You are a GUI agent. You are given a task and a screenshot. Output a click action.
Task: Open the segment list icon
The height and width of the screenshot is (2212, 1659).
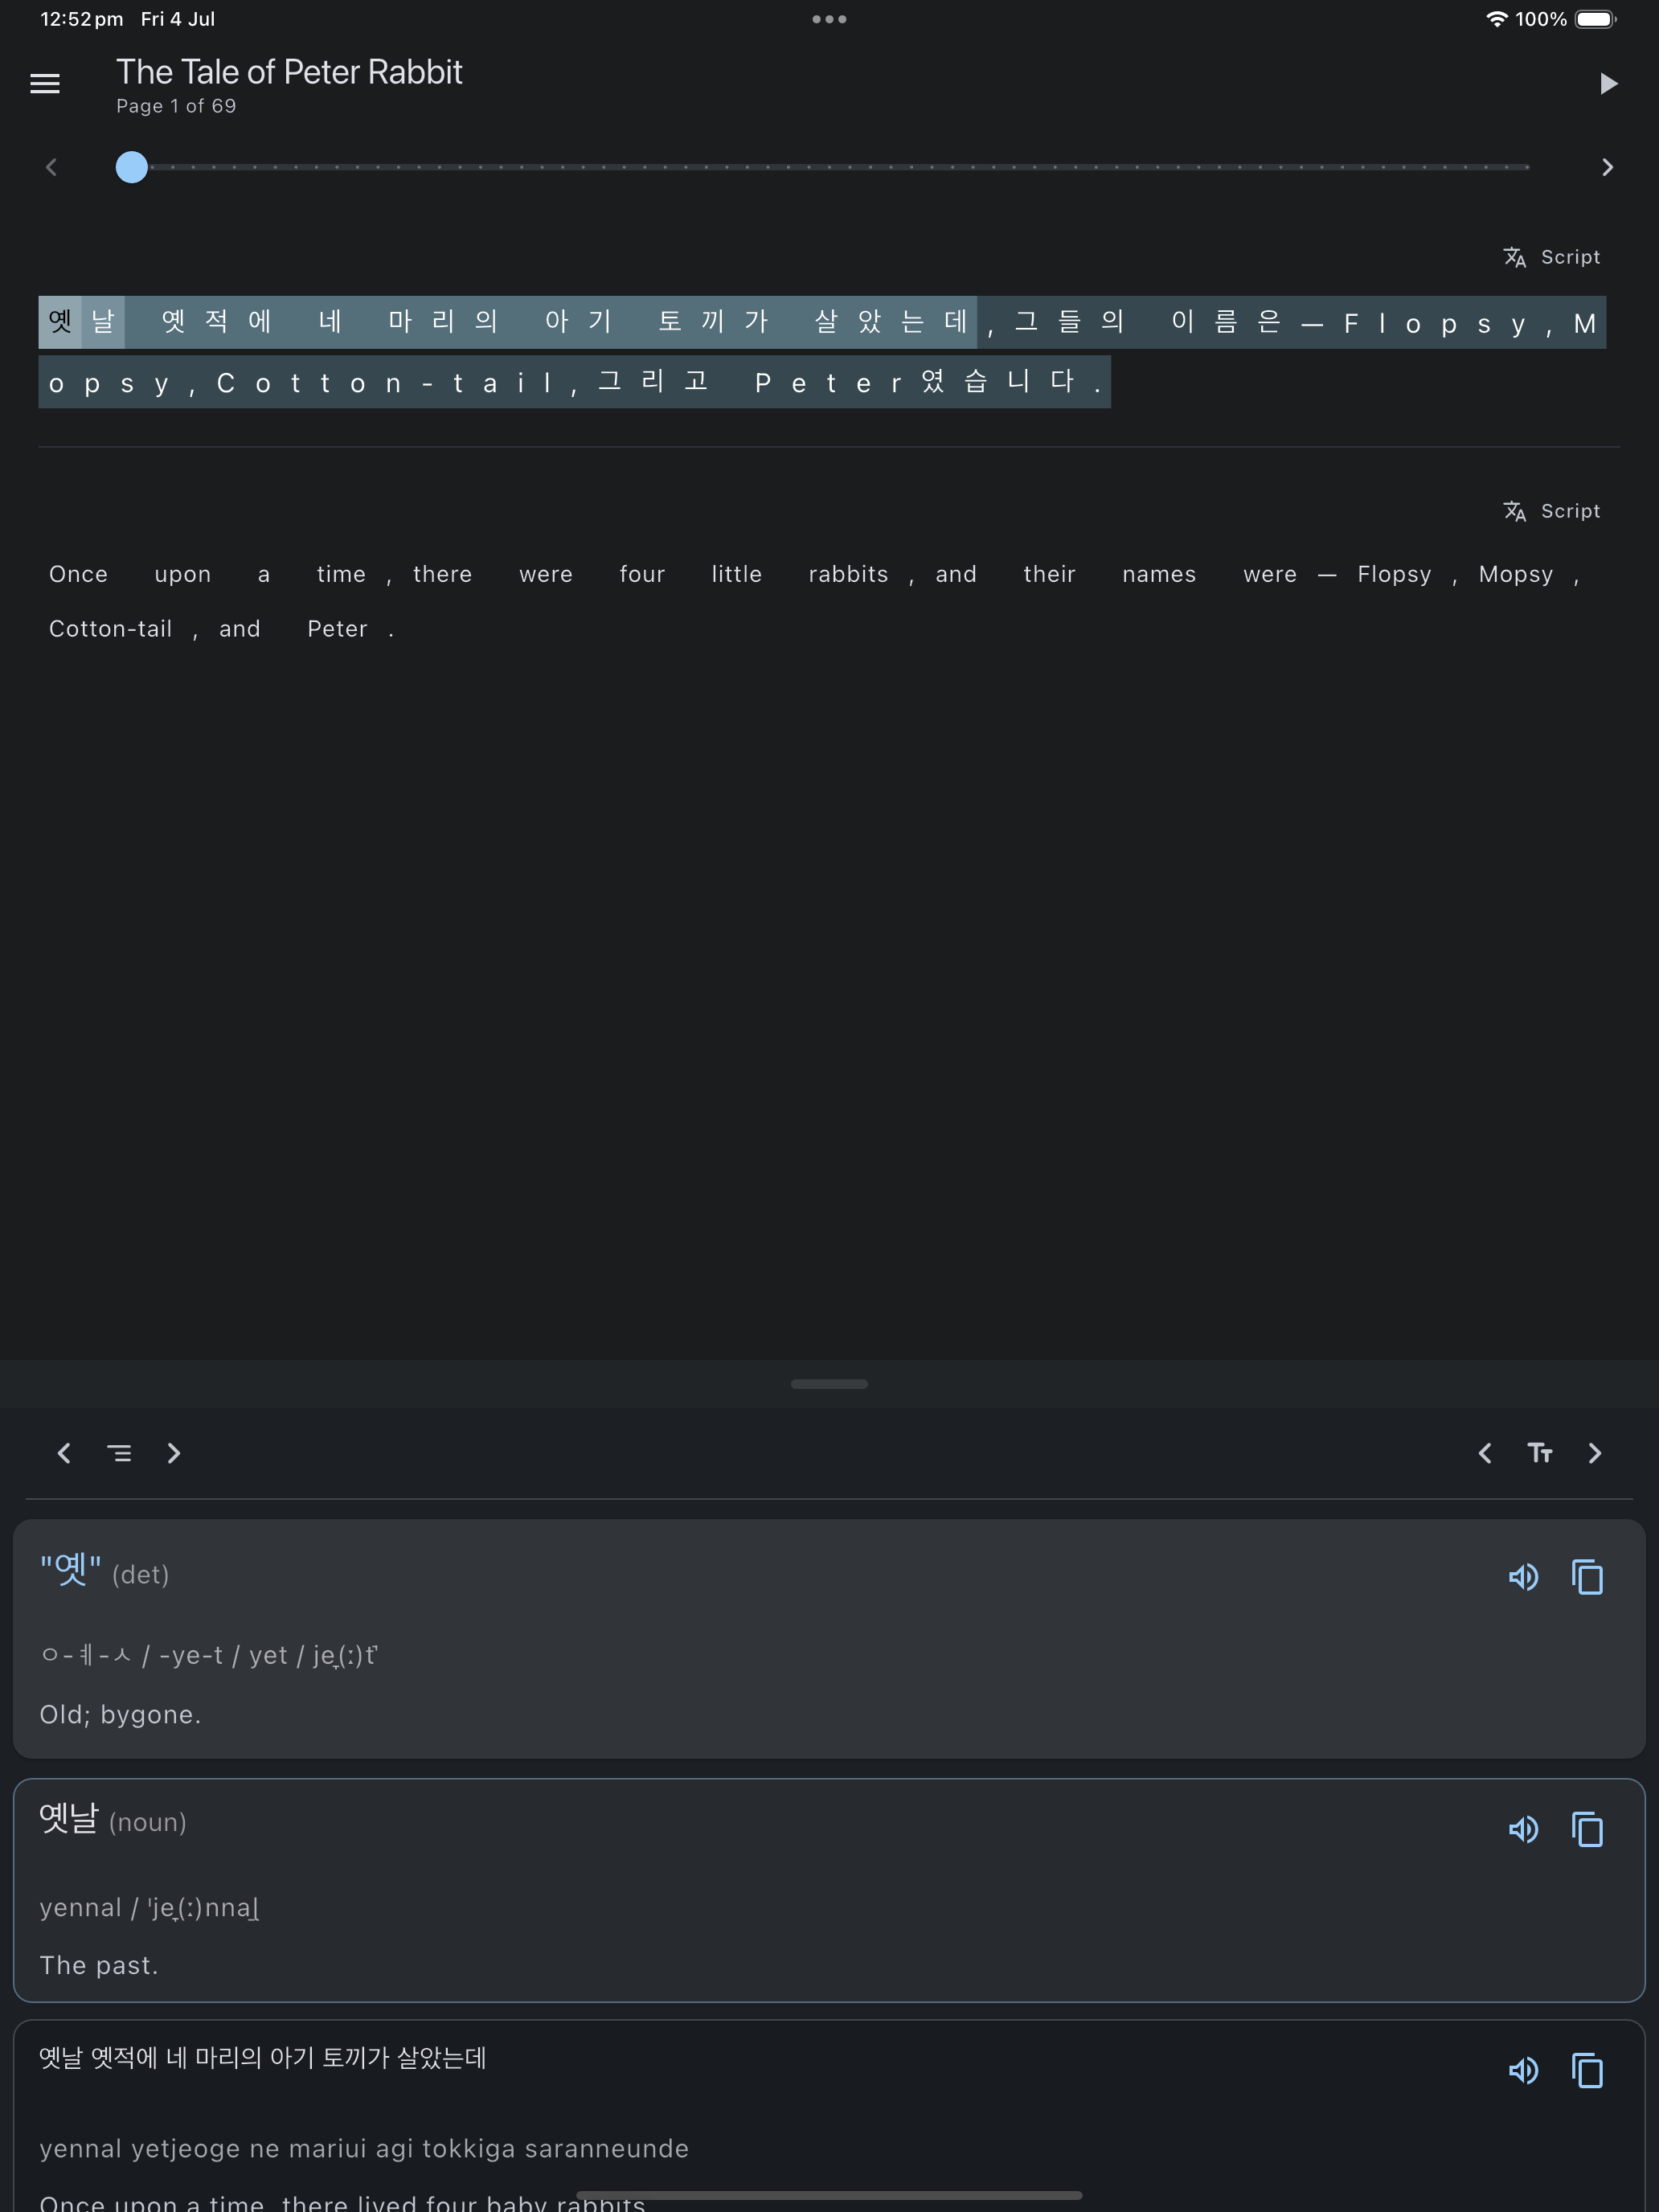click(x=119, y=1453)
